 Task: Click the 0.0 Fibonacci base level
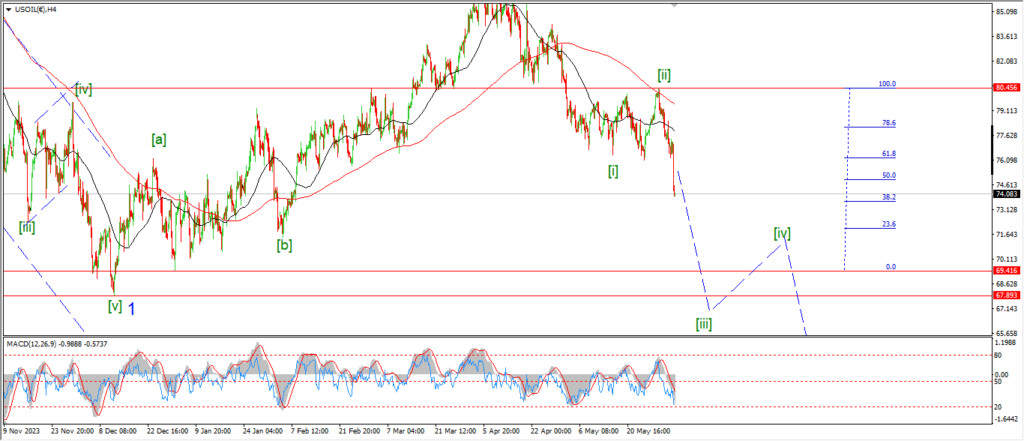[890, 267]
